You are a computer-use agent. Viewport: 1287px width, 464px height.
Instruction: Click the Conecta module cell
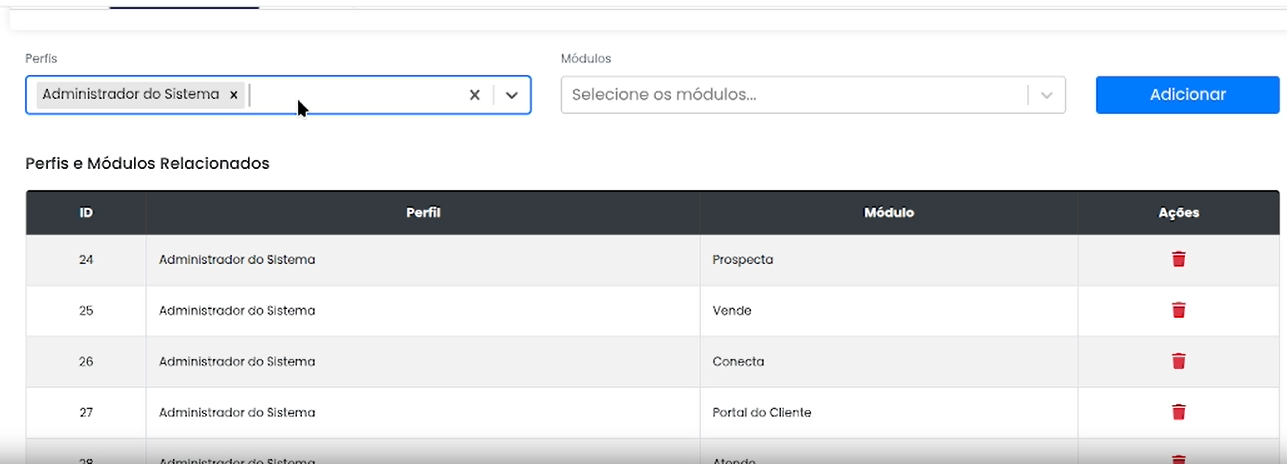click(738, 362)
